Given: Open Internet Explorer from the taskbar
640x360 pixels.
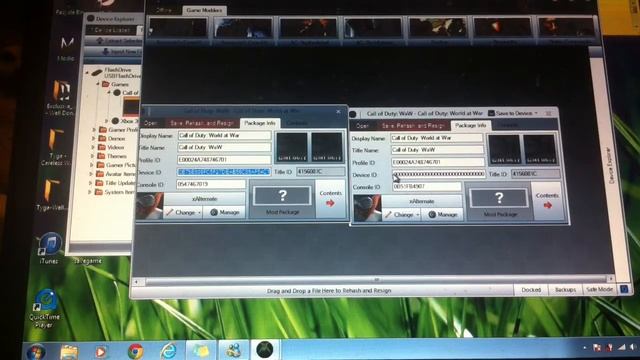Looking at the screenshot, I should [x=168, y=351].
